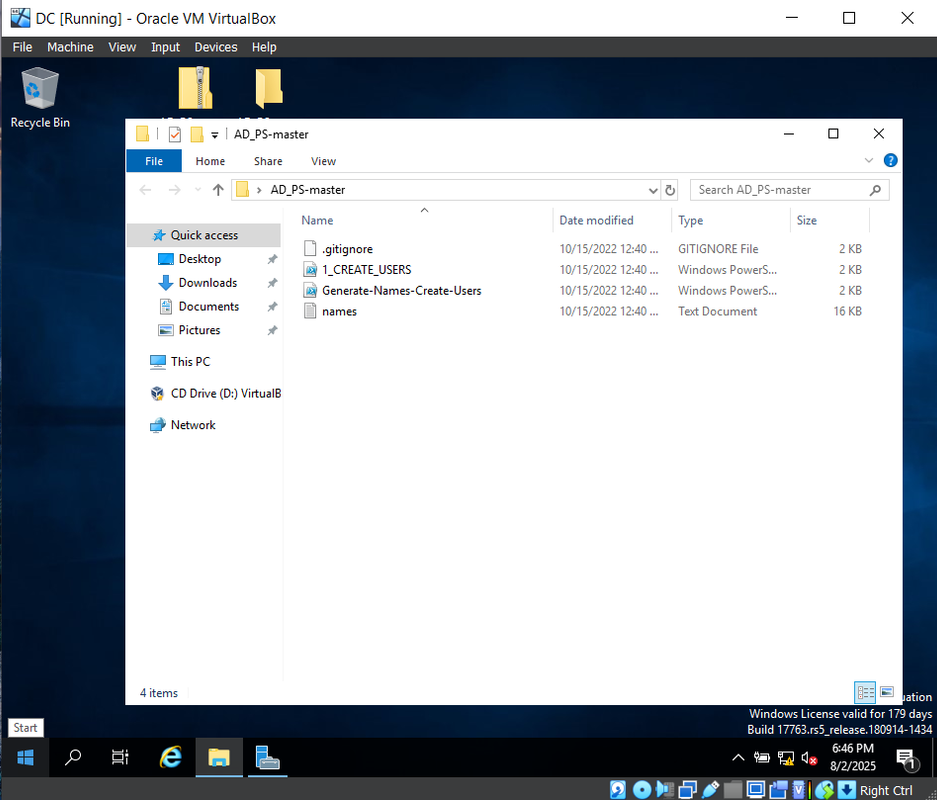The width and height of the screenshot is (937, 800).
Task: Expand the ribbon with the chevron arrow
Action: 869,160
